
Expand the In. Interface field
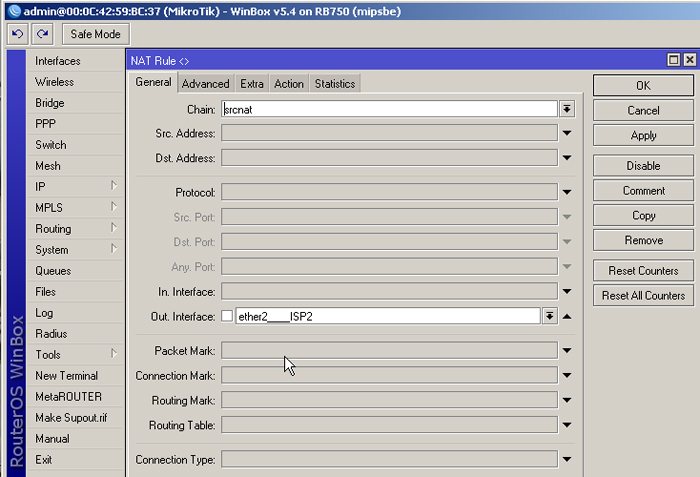567,291
